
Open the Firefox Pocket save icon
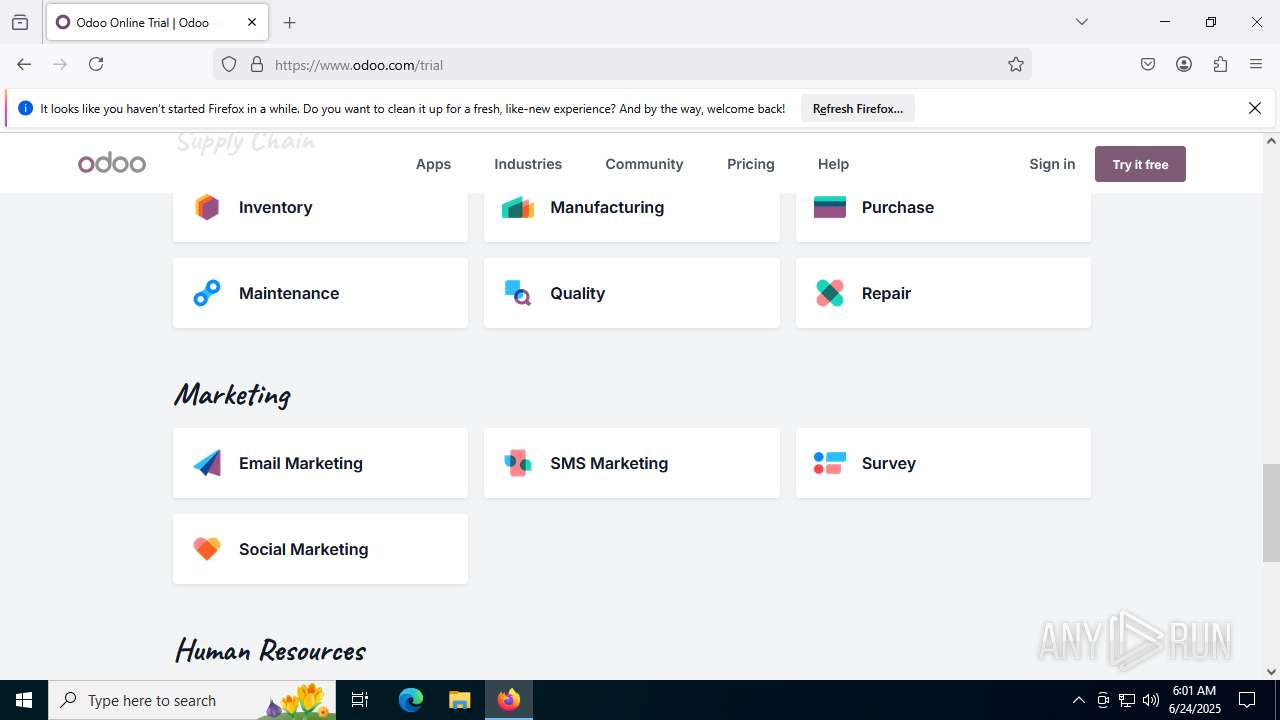pos(1148,64)
